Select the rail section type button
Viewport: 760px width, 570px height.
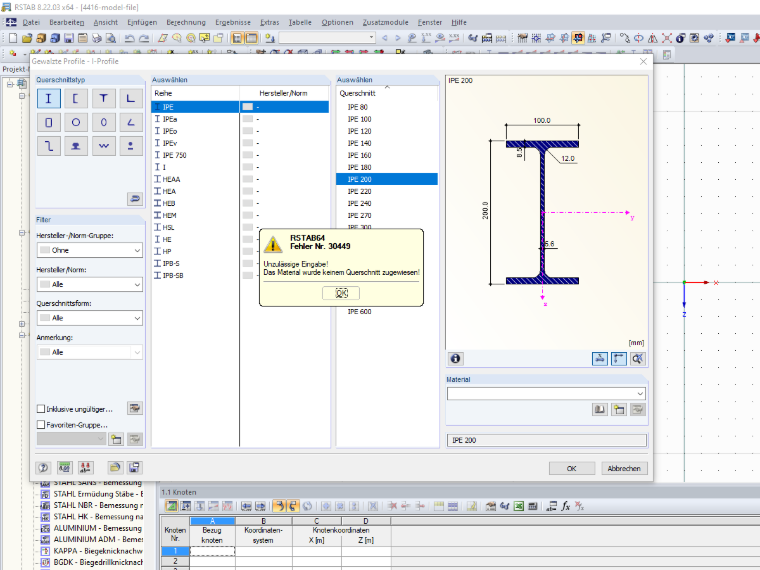76,146
